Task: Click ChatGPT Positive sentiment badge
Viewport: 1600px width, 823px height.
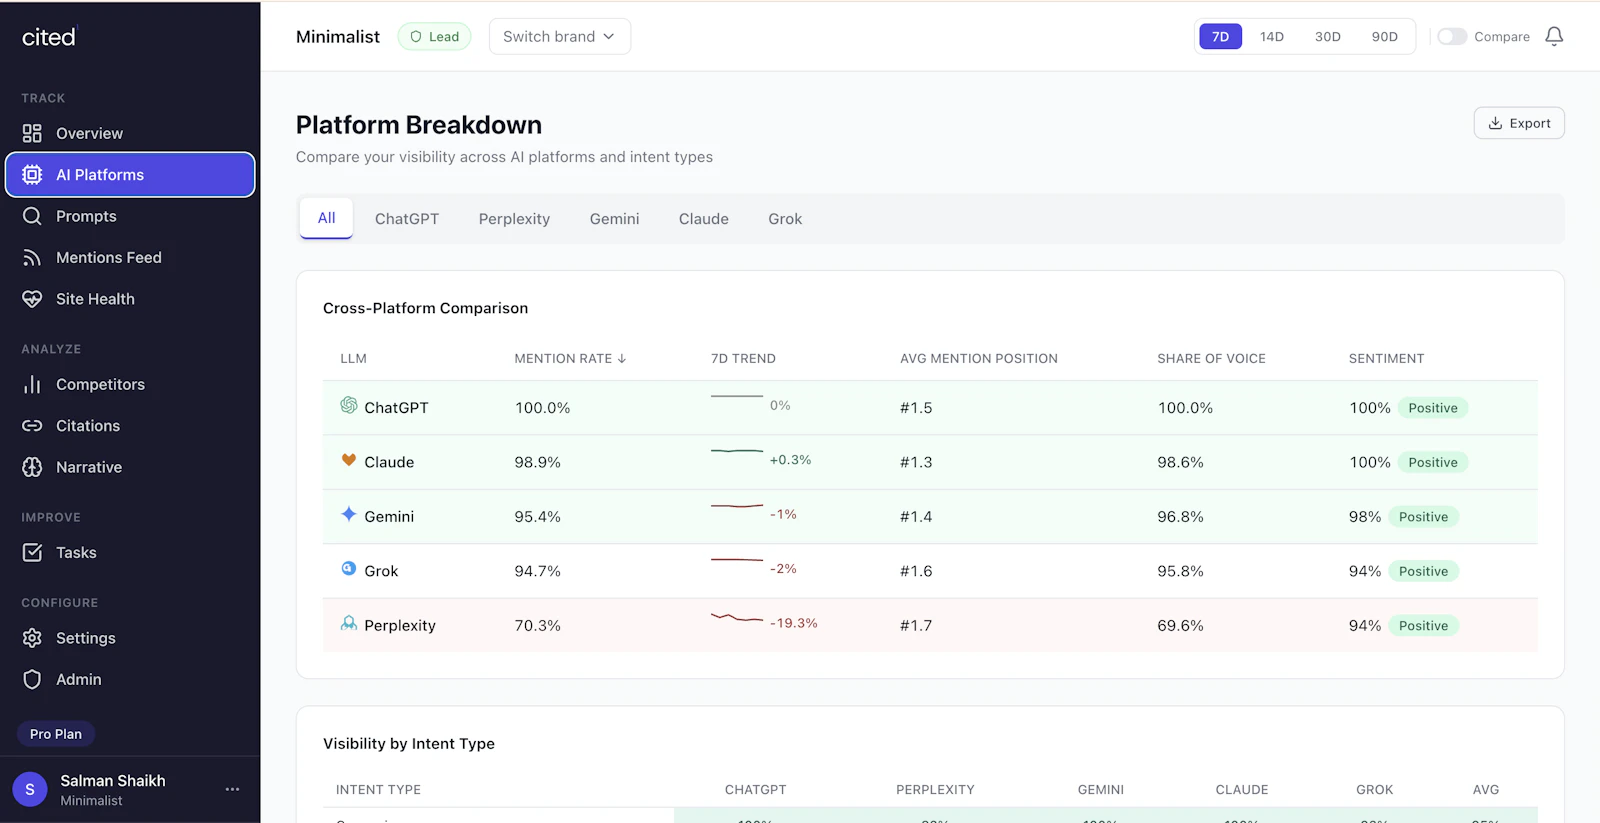Action: (1433, 408)
